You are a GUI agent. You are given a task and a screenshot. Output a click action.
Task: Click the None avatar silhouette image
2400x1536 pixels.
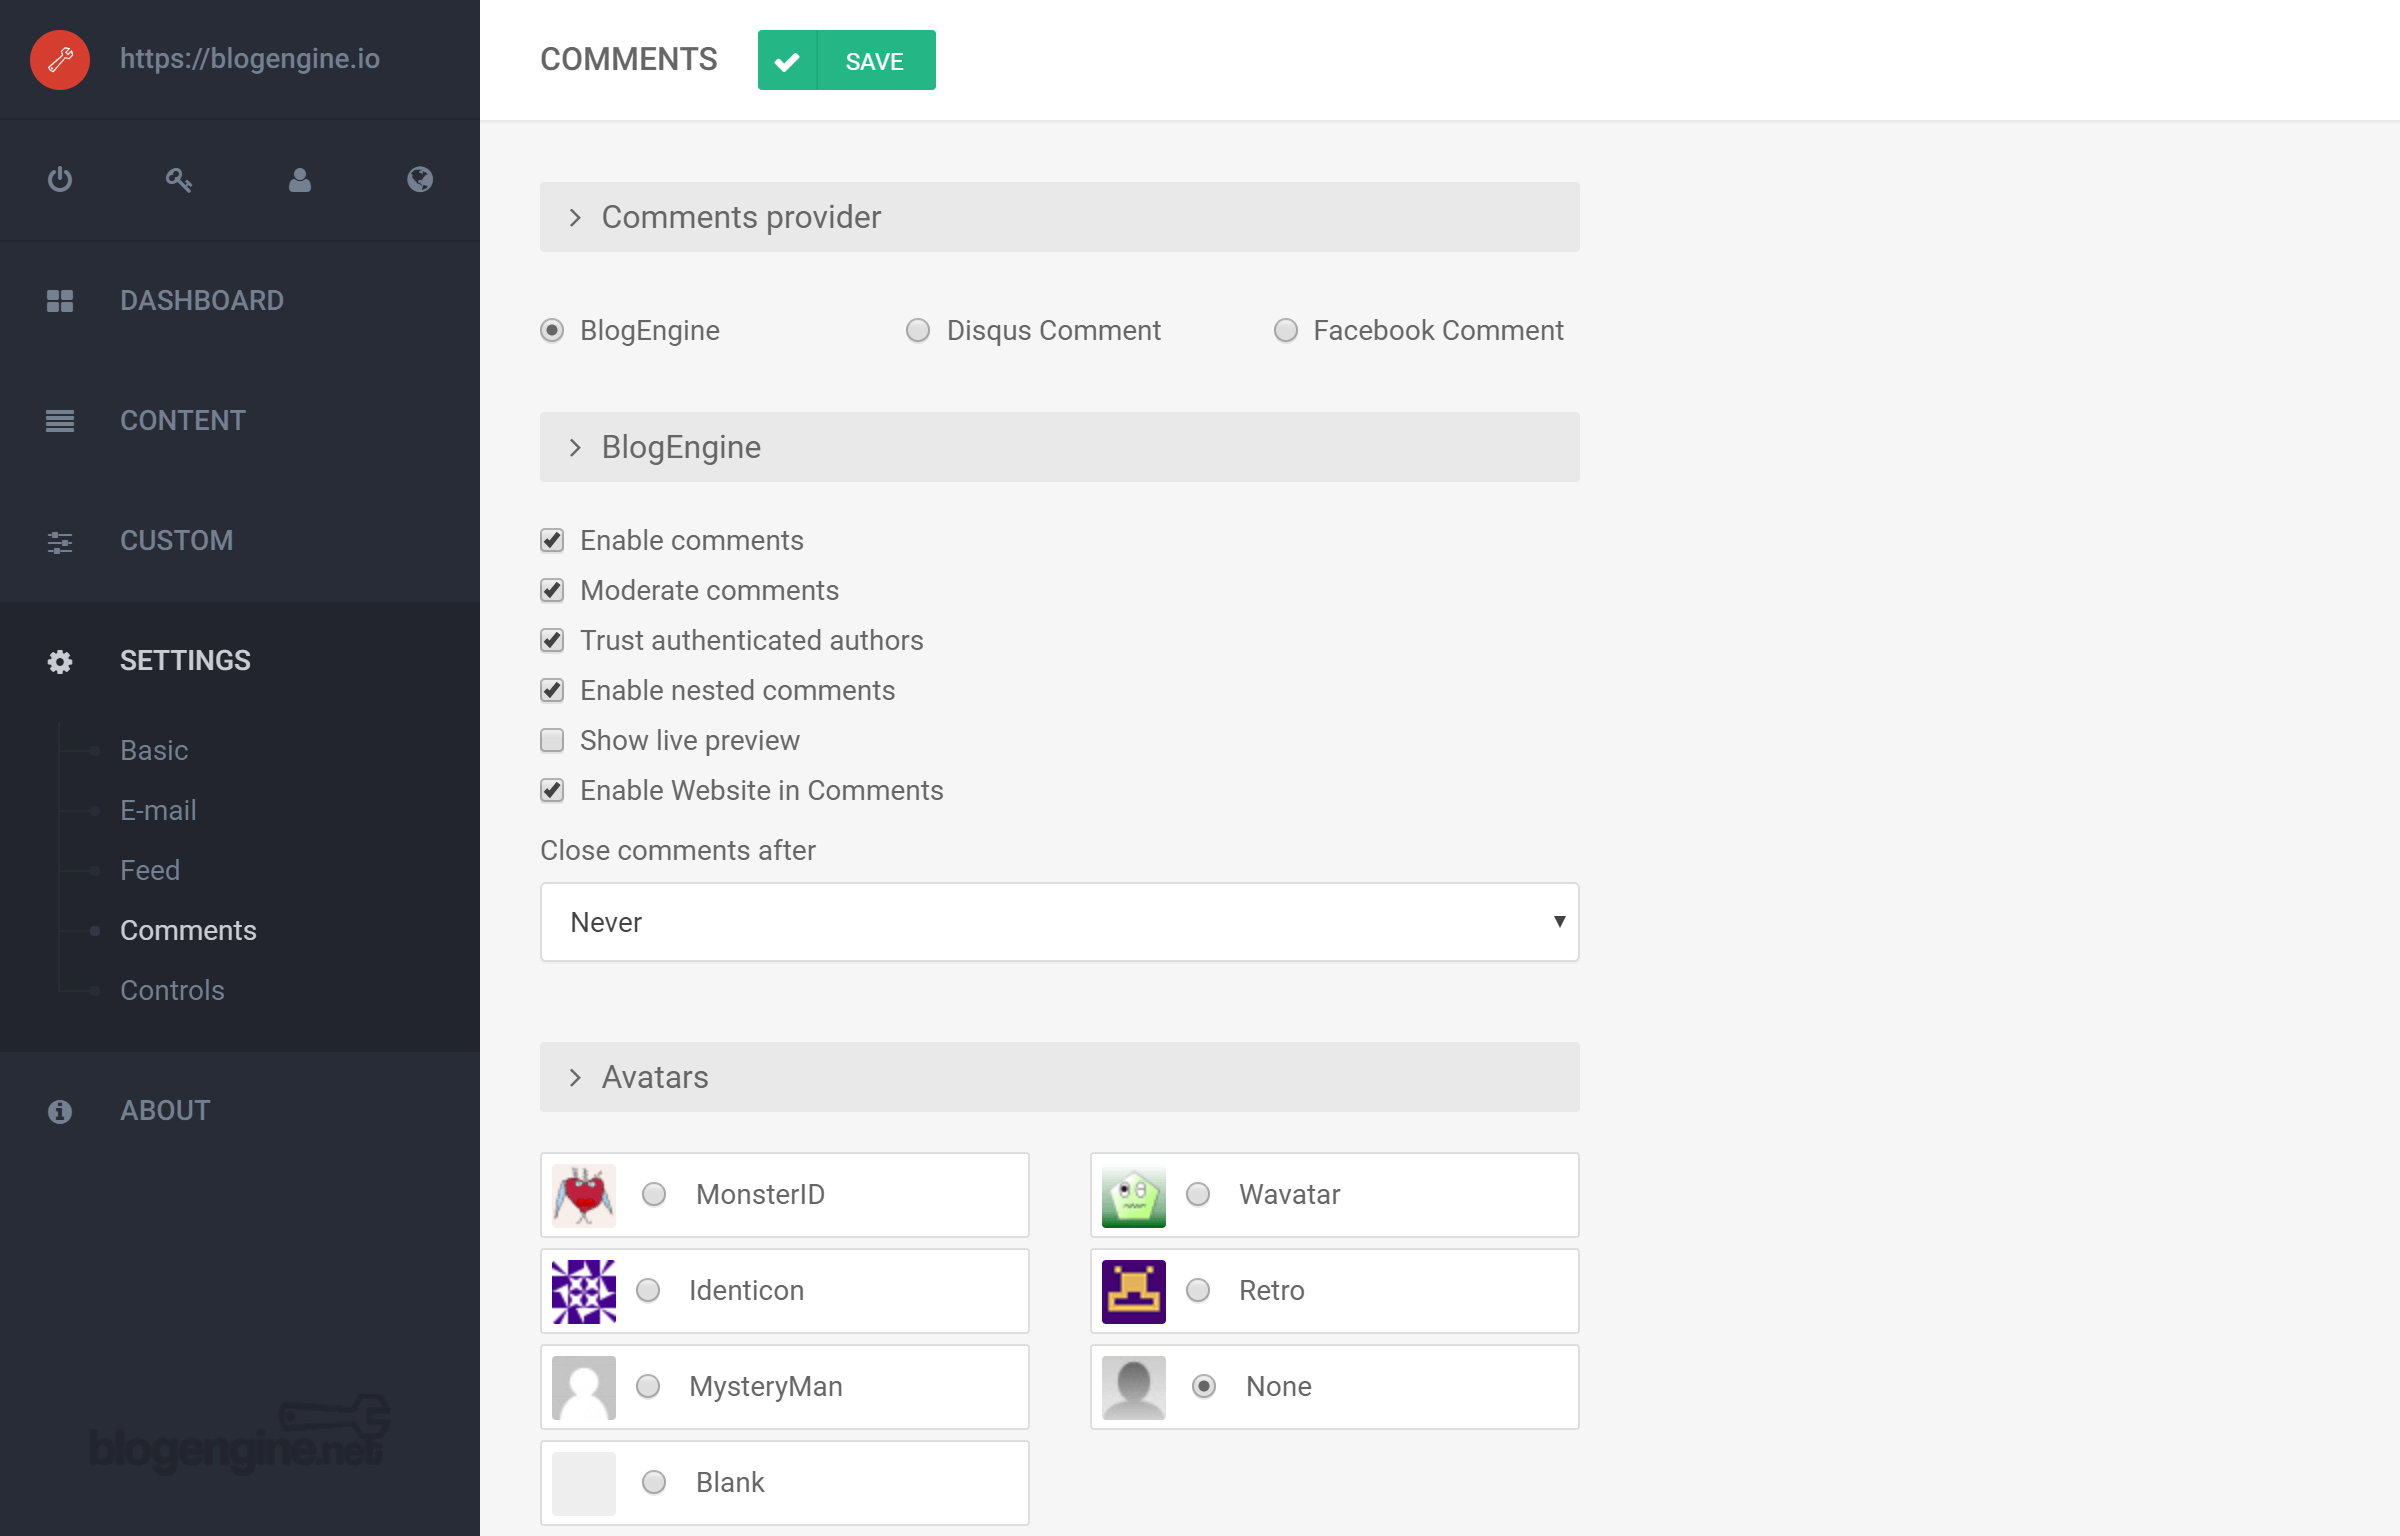[1134, 1387]
